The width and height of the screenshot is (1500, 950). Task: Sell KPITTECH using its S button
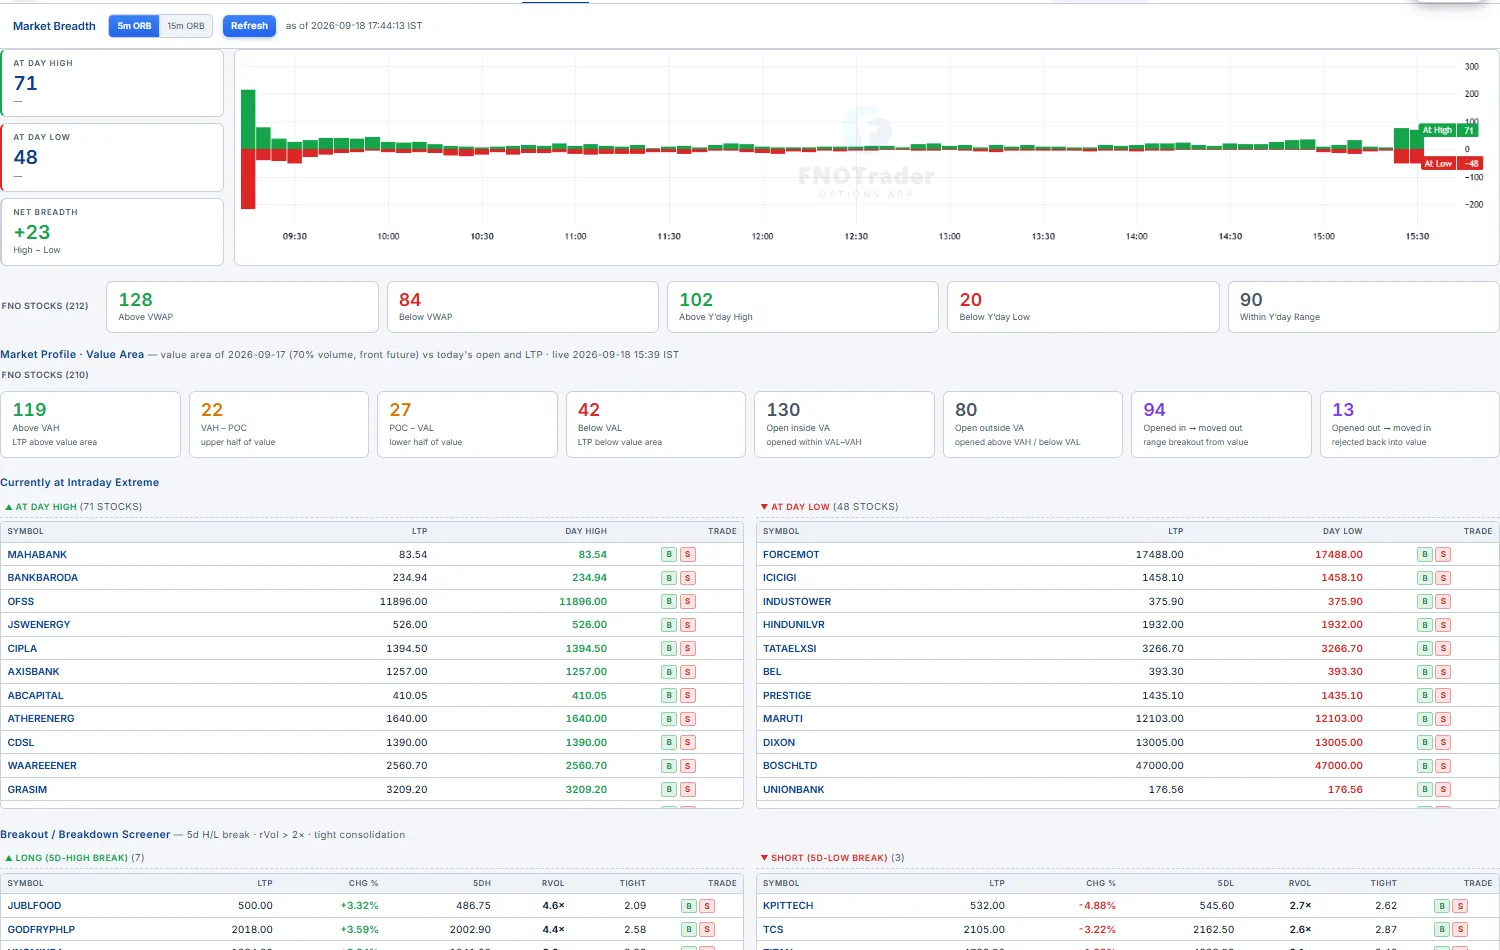coord(1460,906)
